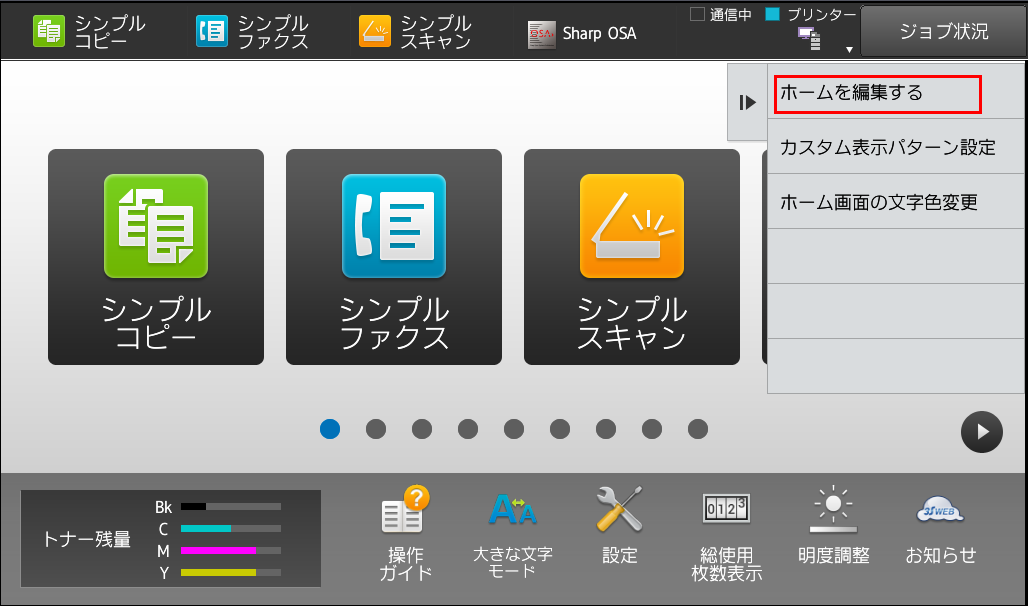Select ホーム画面の文字色変更 menu entry

pyautogui.click(x=896, y=202)
